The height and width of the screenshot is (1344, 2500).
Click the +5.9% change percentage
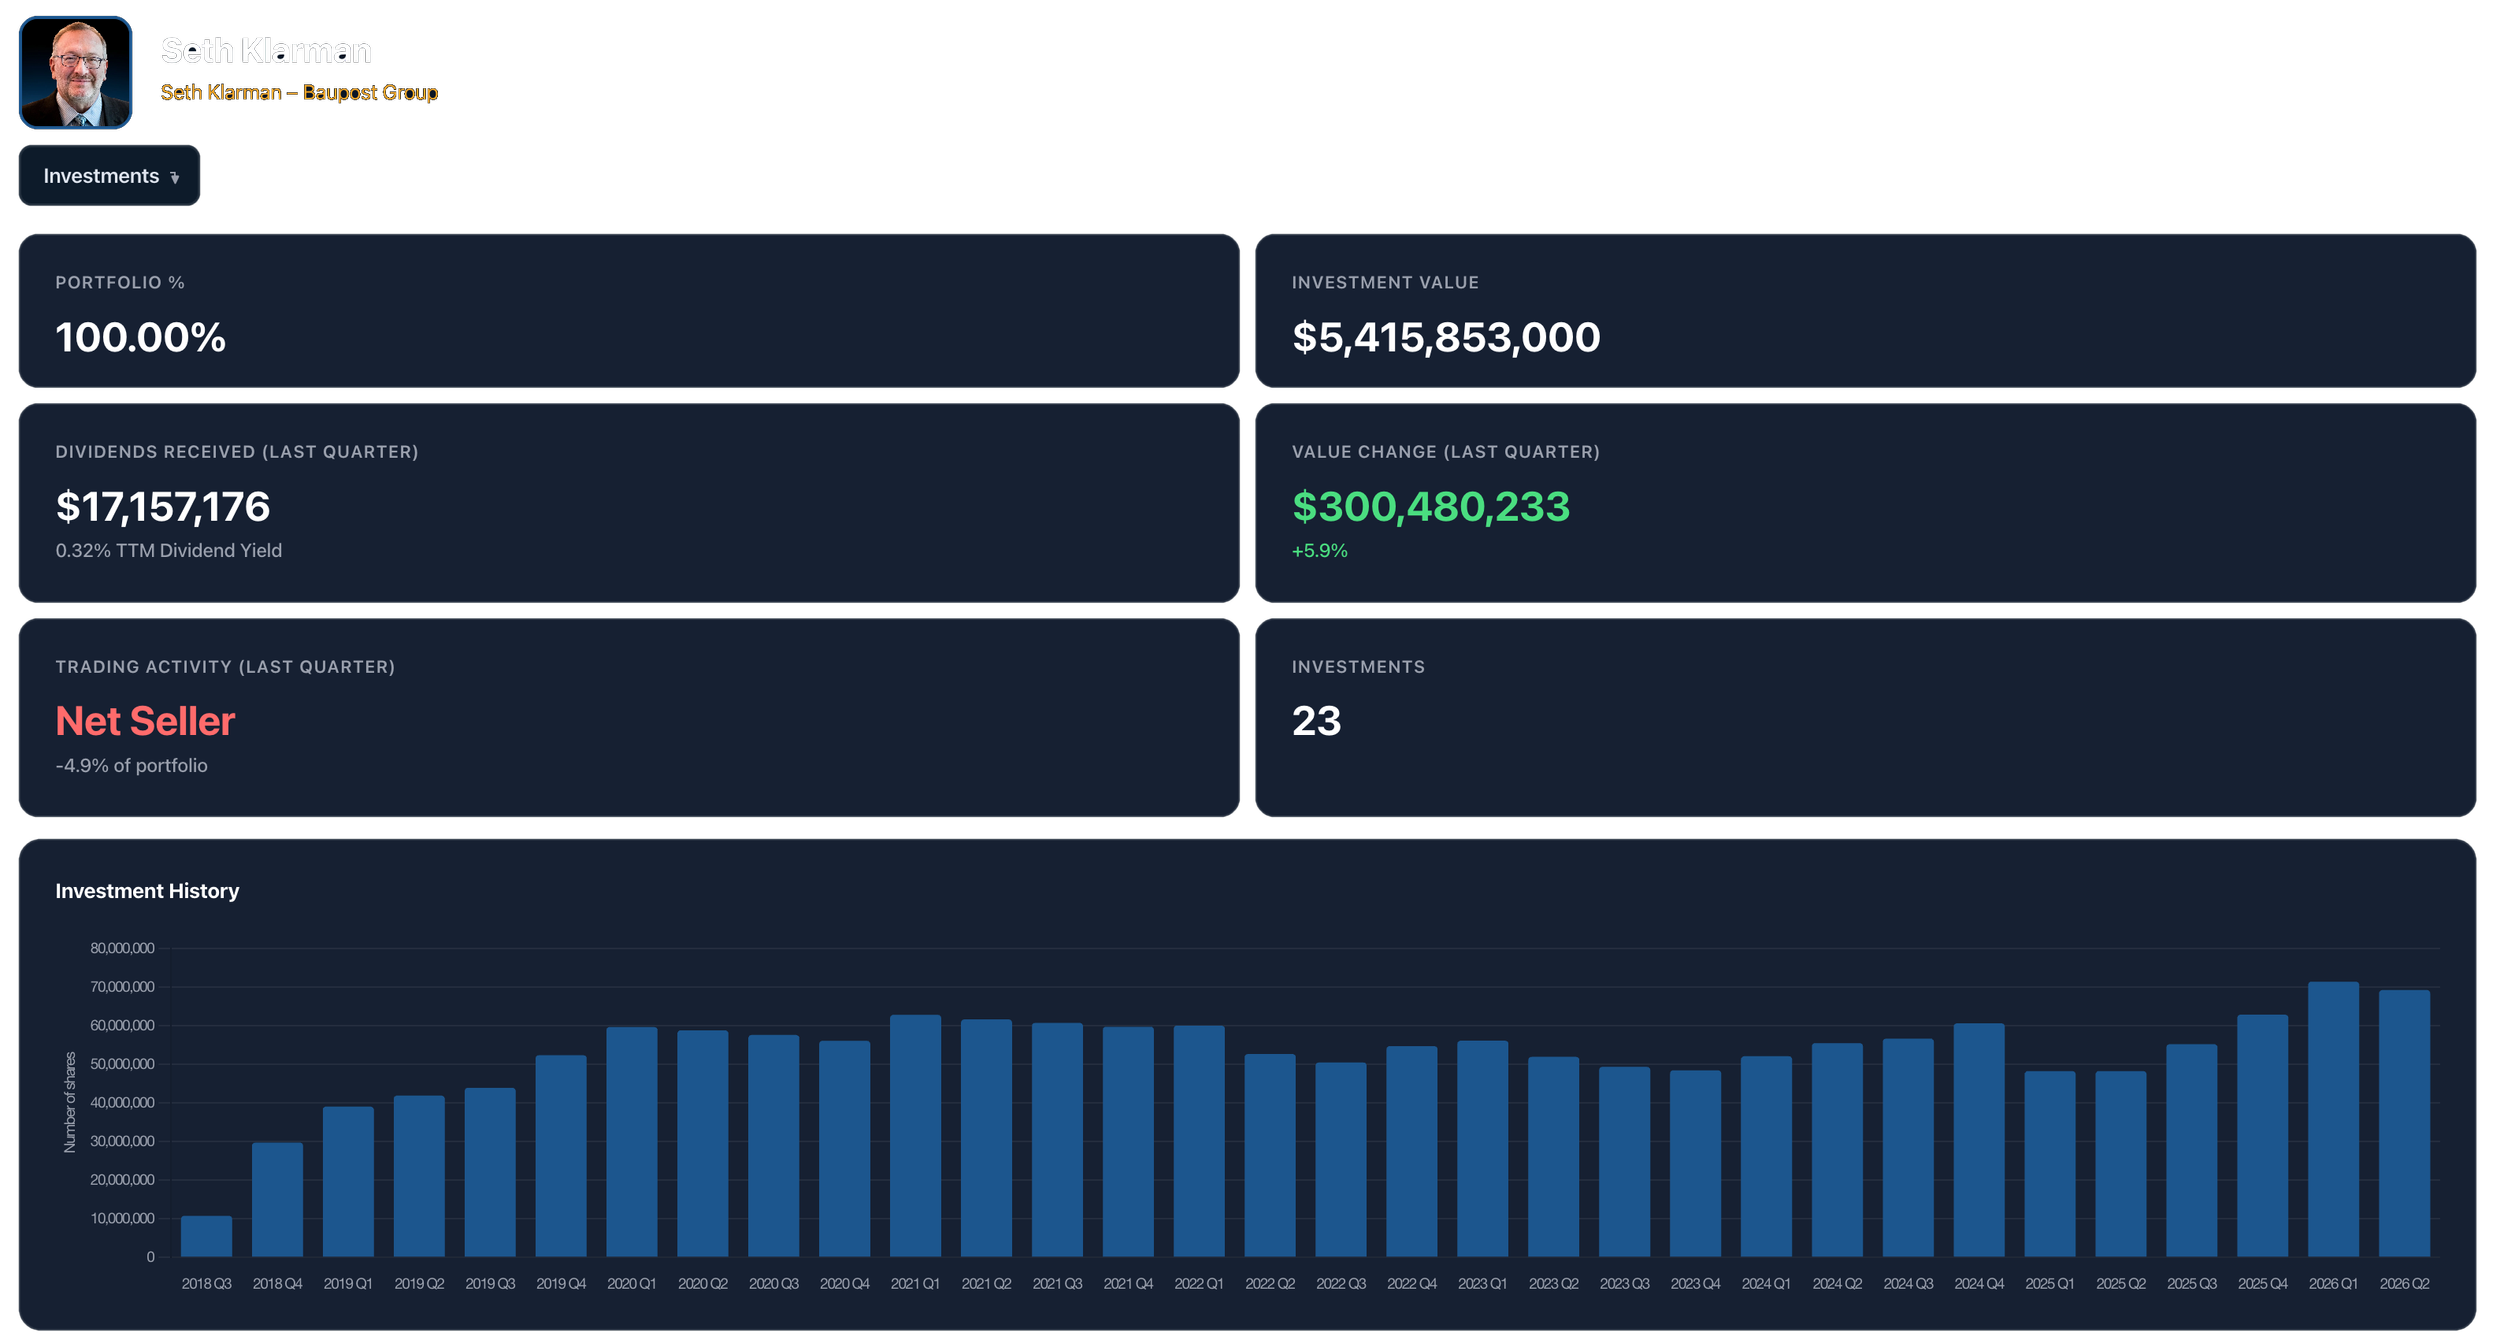click(1320, 551)
